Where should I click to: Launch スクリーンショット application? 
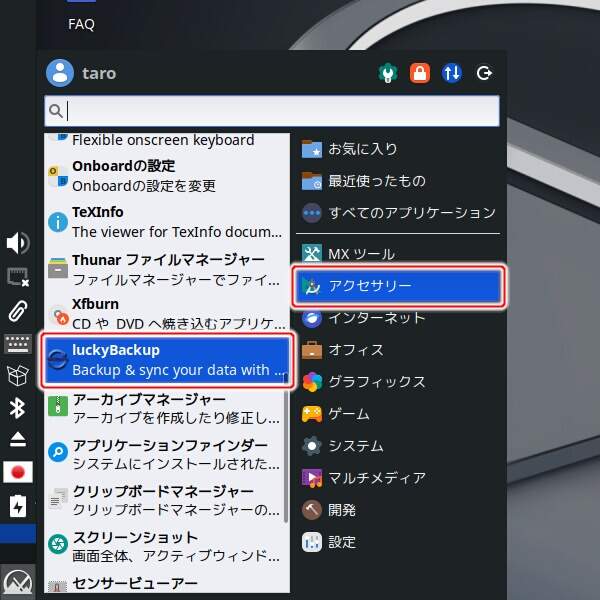(167, 545)
